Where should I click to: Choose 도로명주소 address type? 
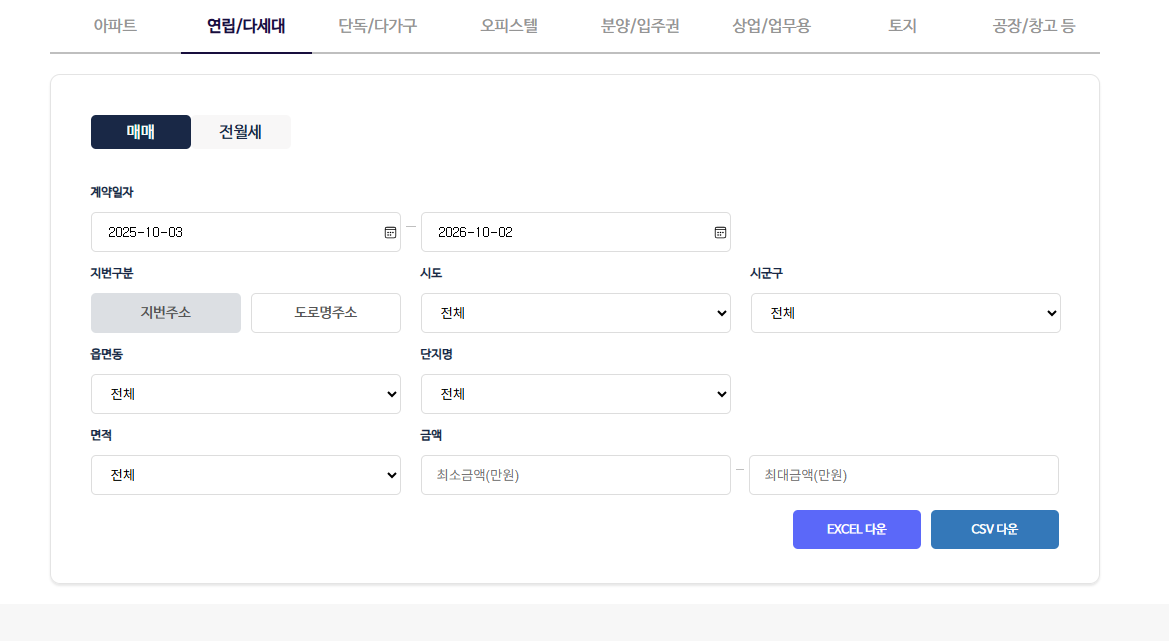point(326,313)
